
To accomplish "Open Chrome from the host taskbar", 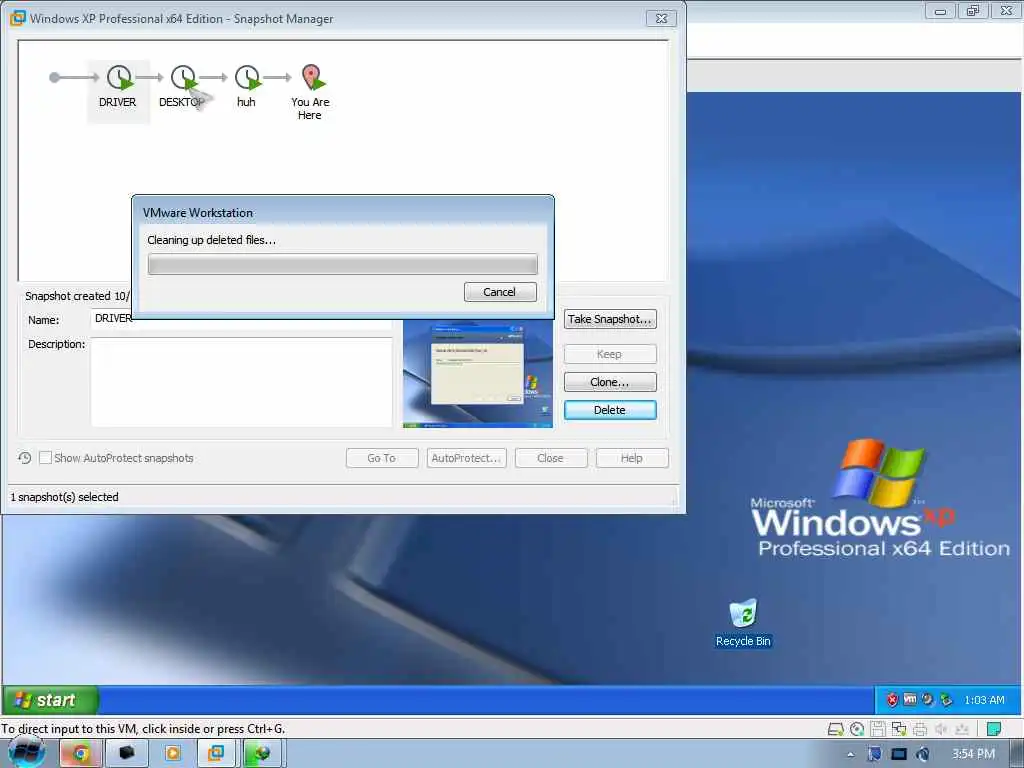I will [x=81, y=754].
